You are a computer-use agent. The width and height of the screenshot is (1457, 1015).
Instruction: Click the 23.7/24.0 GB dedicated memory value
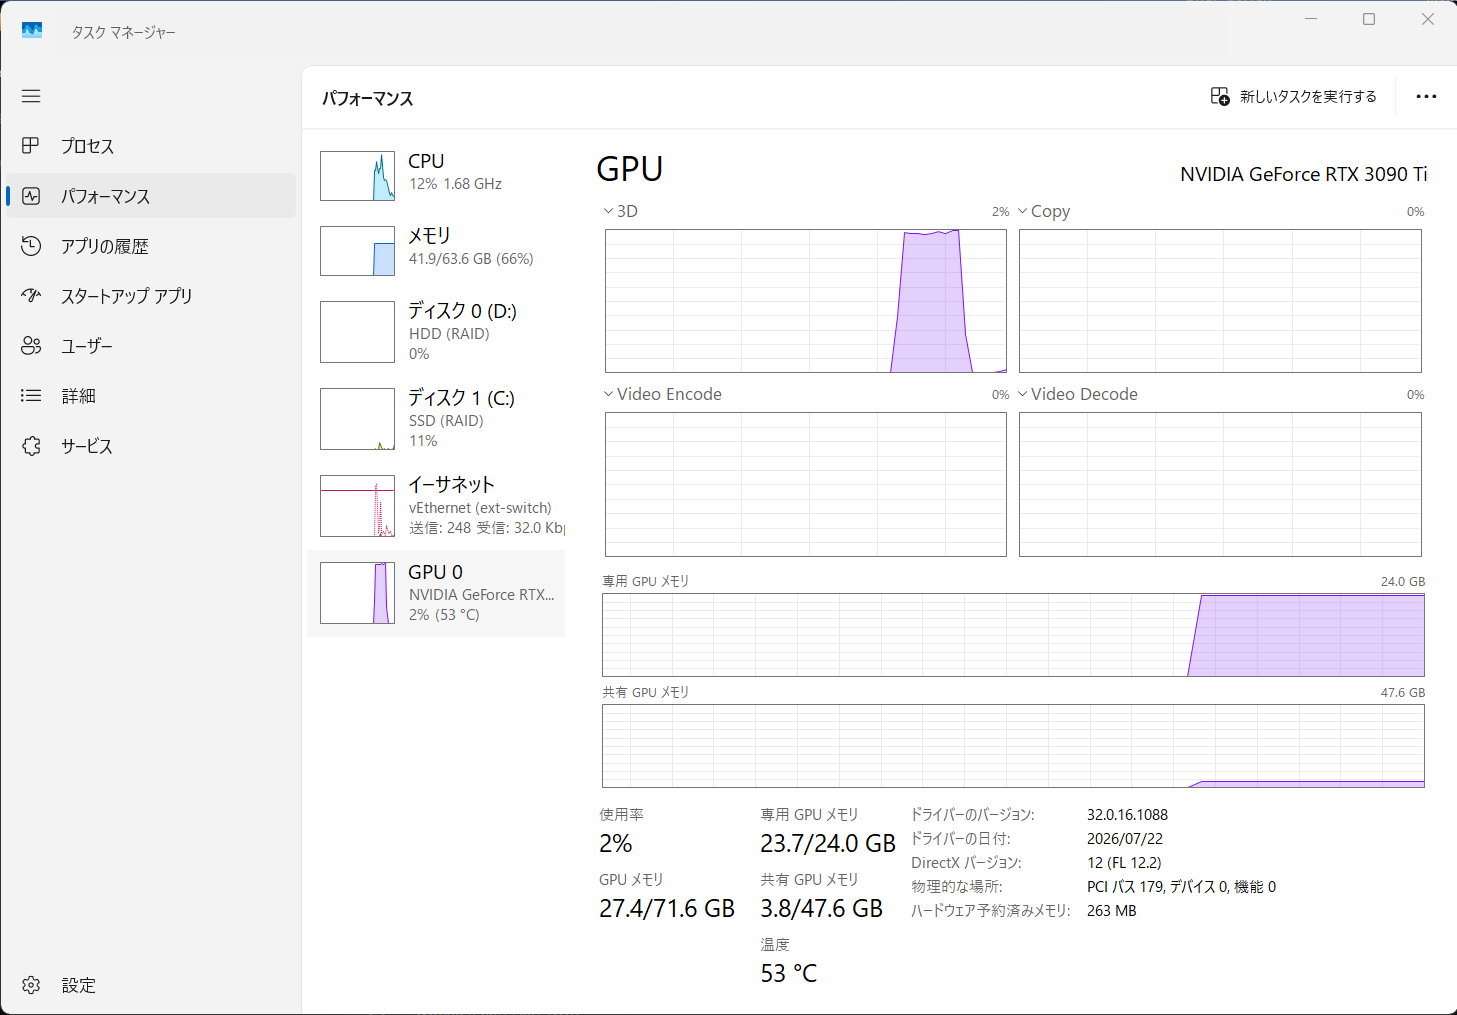(828, 844)
